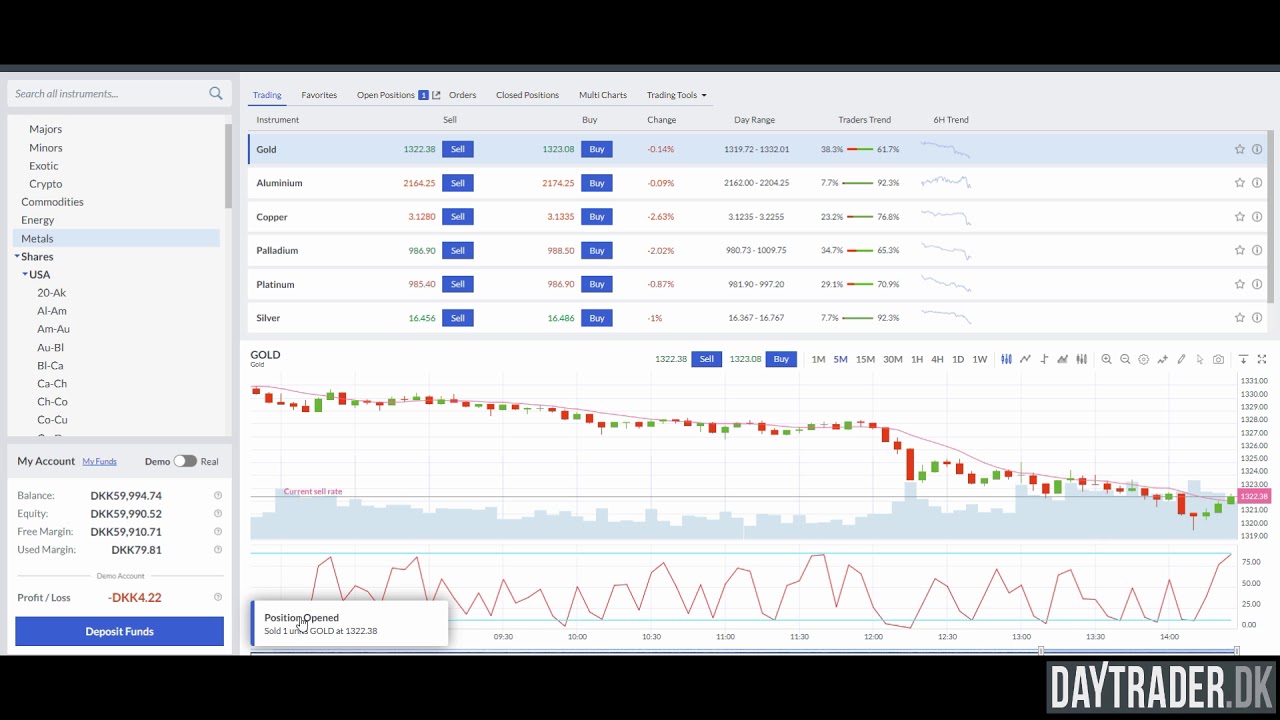Add indicator to chart icon
The width and height of the screenshot is (1280, 720).
coord(1162,359)
